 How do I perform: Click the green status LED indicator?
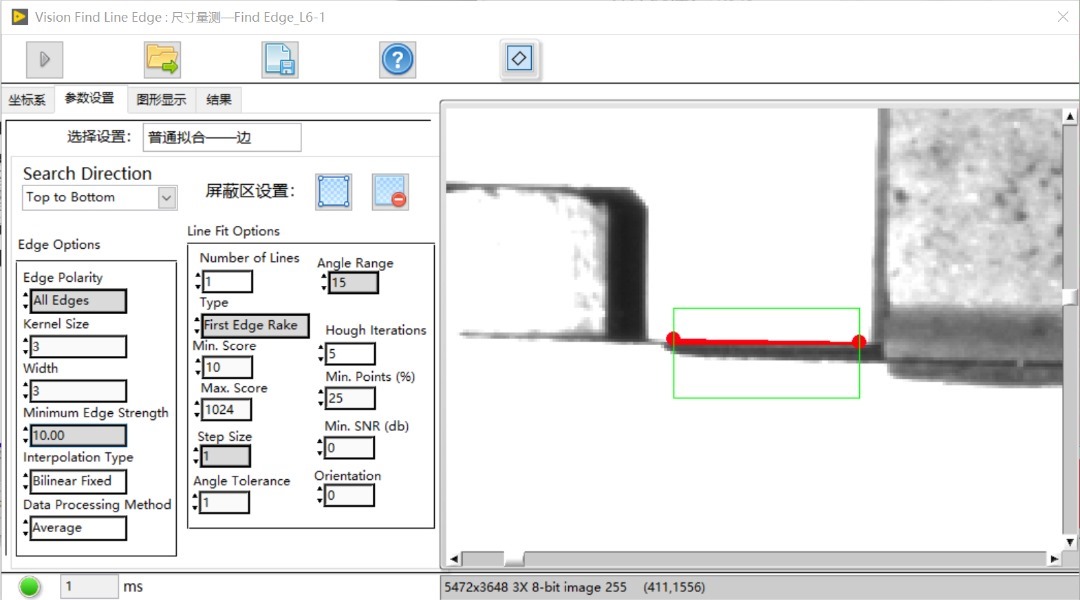click(30, 587)
